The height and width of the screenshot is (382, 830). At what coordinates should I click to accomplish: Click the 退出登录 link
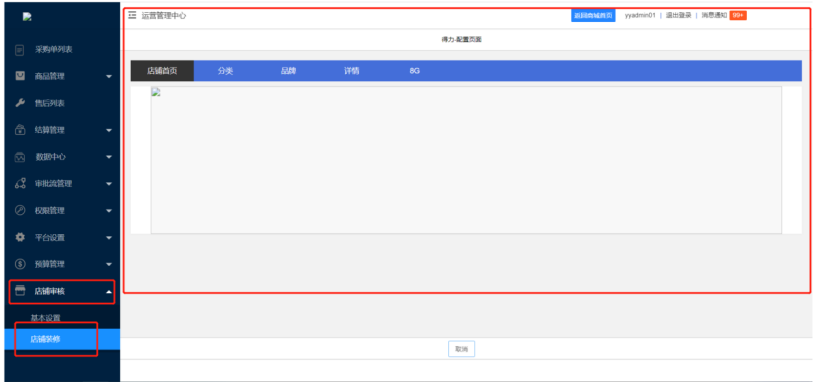(678, 15)
